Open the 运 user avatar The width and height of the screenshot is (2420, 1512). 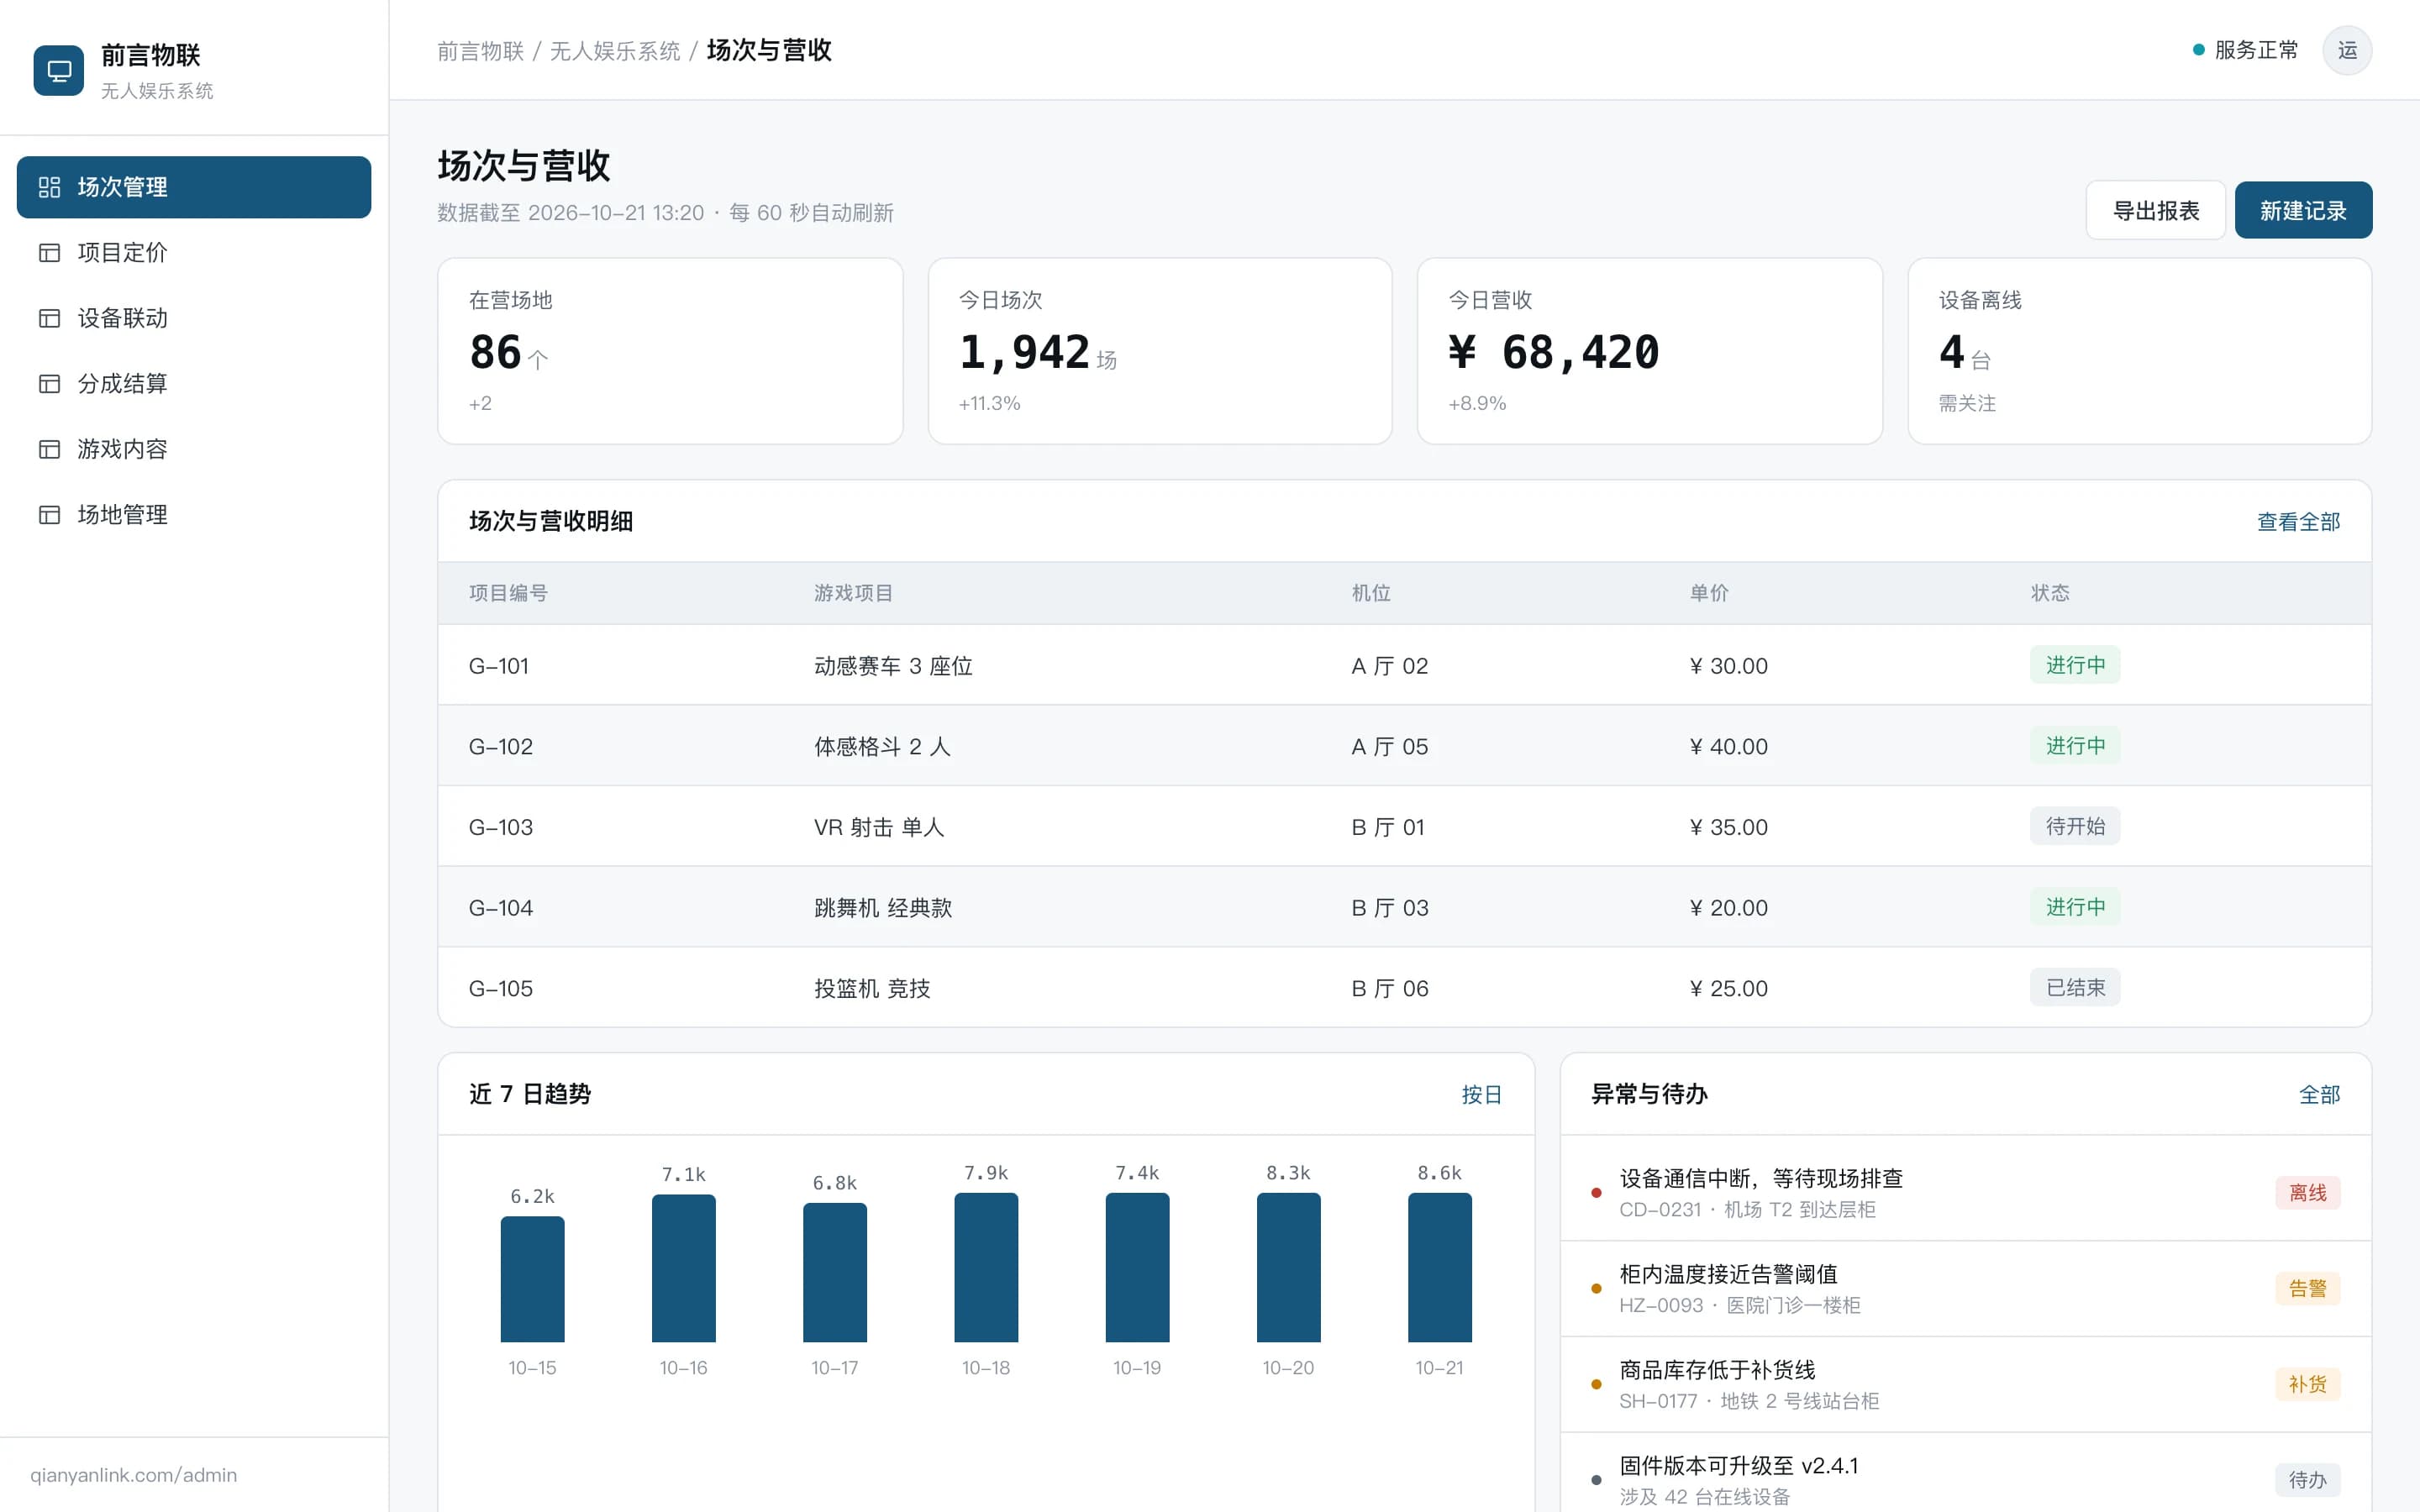[x=2347, y=50]
